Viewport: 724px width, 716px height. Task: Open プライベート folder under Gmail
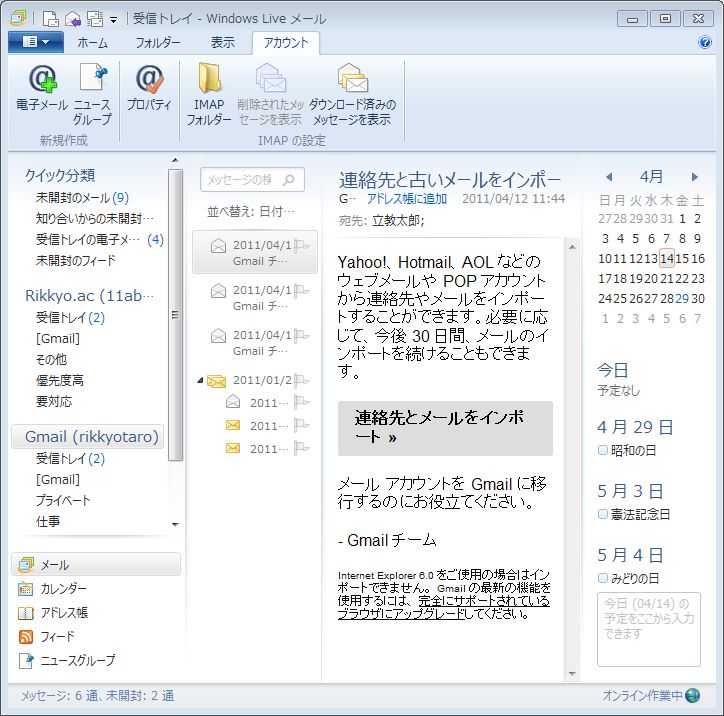pyautogui.click(x=63, y=500)
